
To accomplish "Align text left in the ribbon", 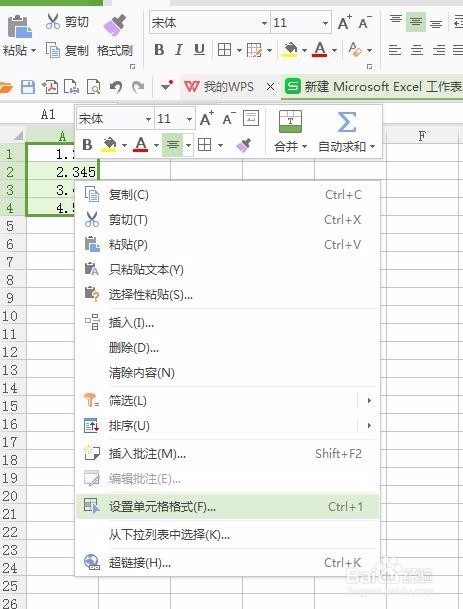I will (395, 50).
